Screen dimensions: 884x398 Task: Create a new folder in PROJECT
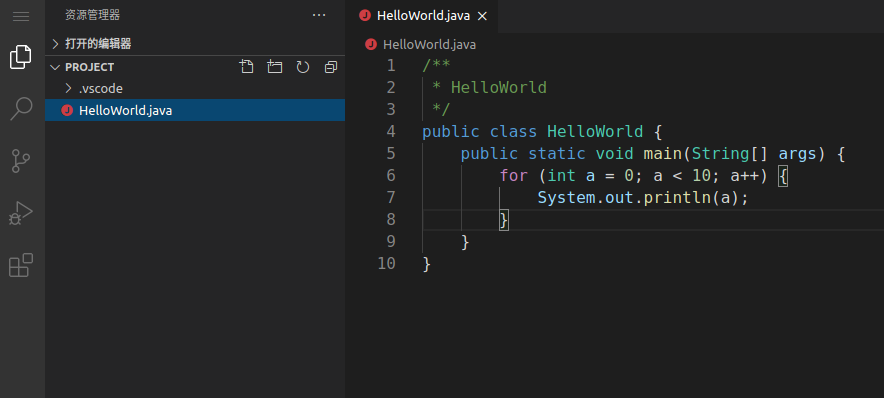tap(275, 67)
